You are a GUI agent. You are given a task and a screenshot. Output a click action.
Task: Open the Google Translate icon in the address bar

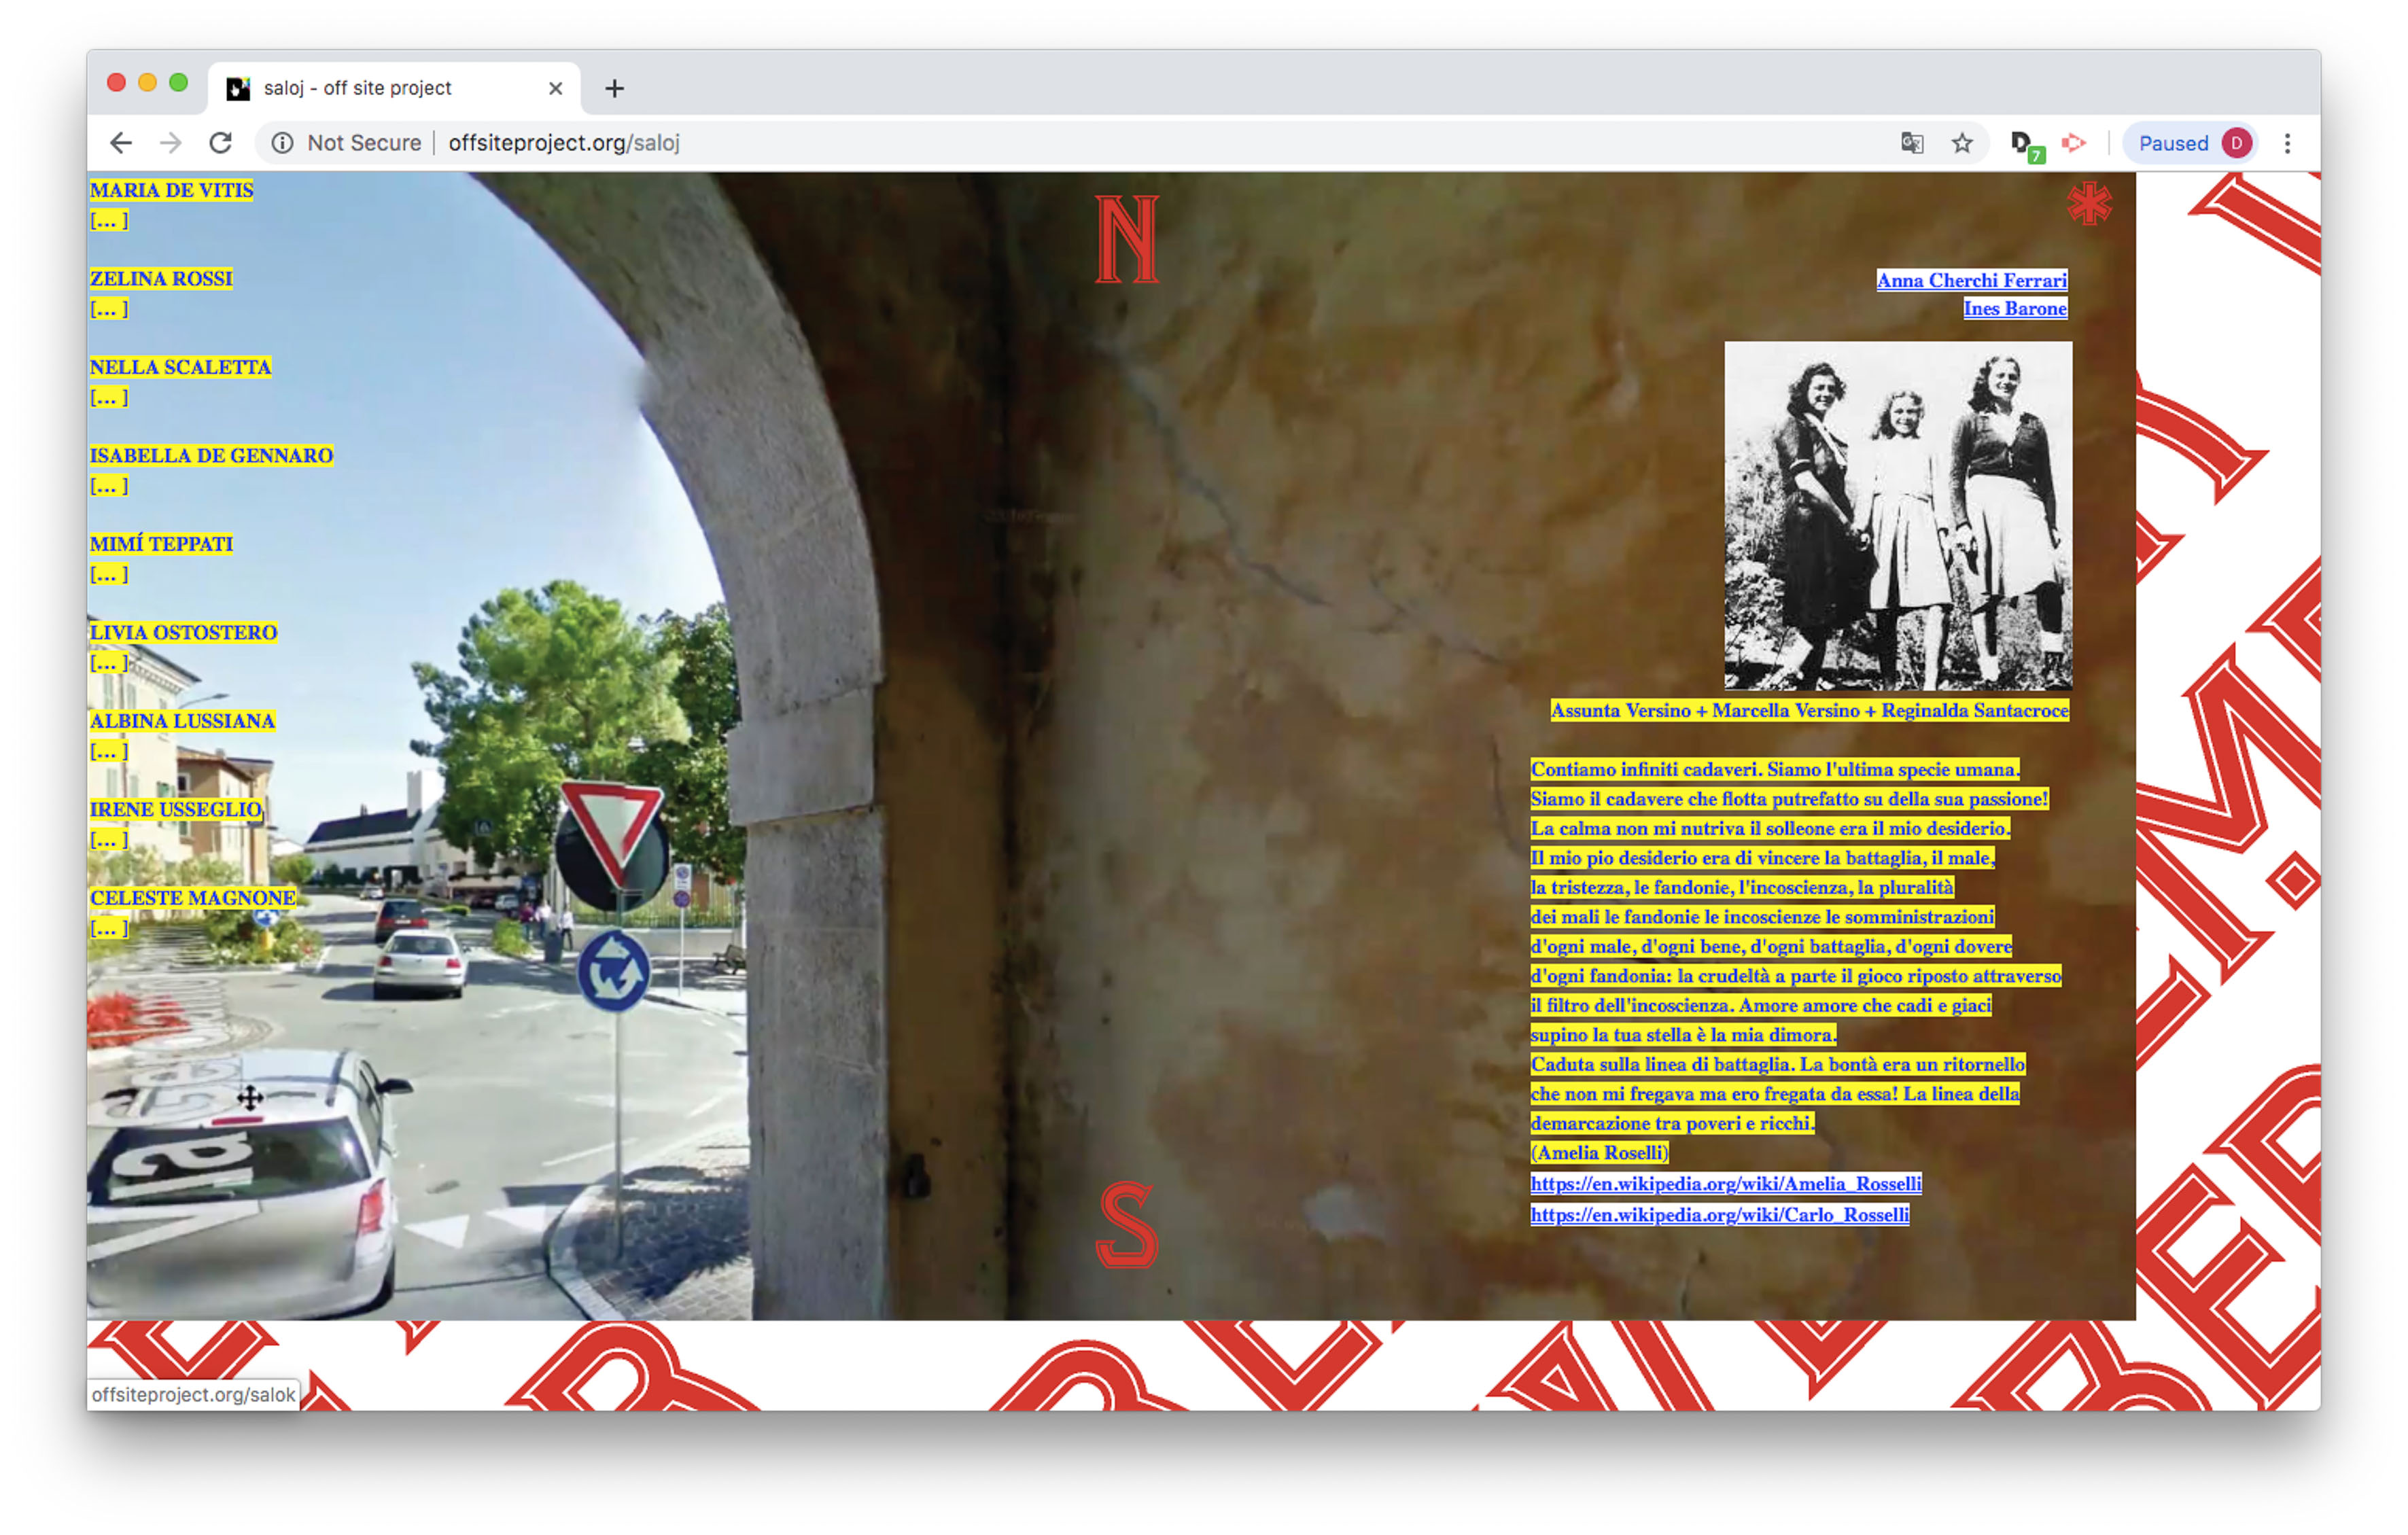1911,143
